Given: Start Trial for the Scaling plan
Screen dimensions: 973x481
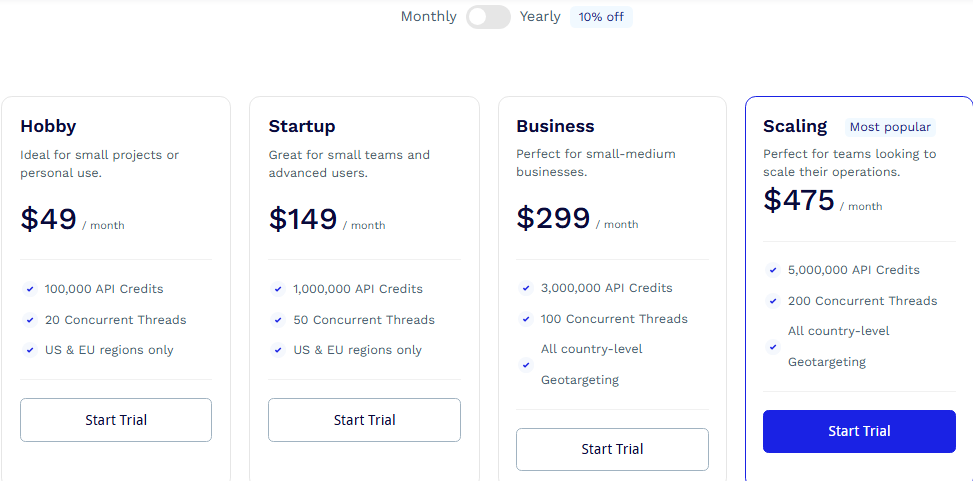Looking at the screenshot, I should (859, 431).
